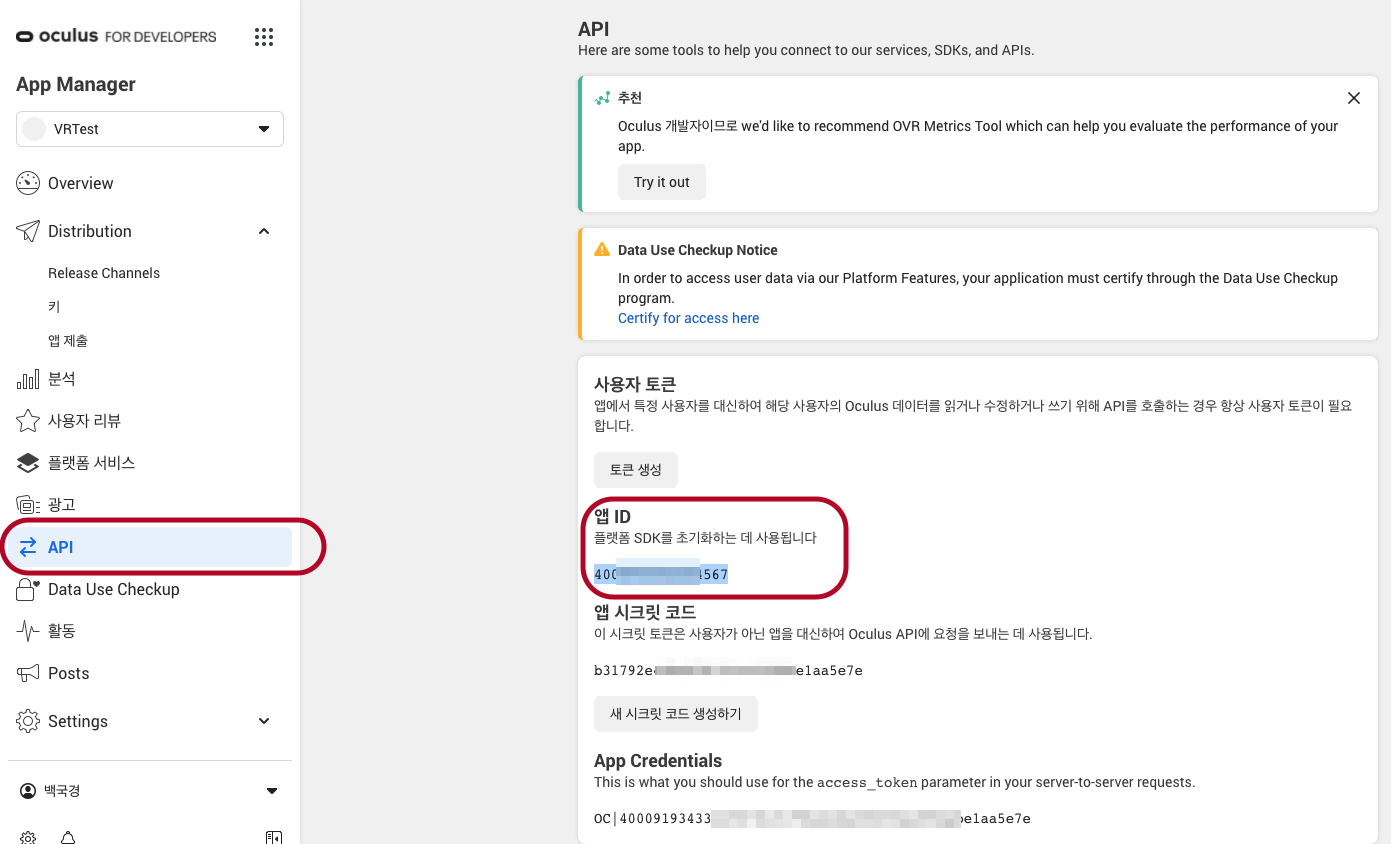
Task: Click the yellow warning triangle icon
Action: tap(602, 250)
